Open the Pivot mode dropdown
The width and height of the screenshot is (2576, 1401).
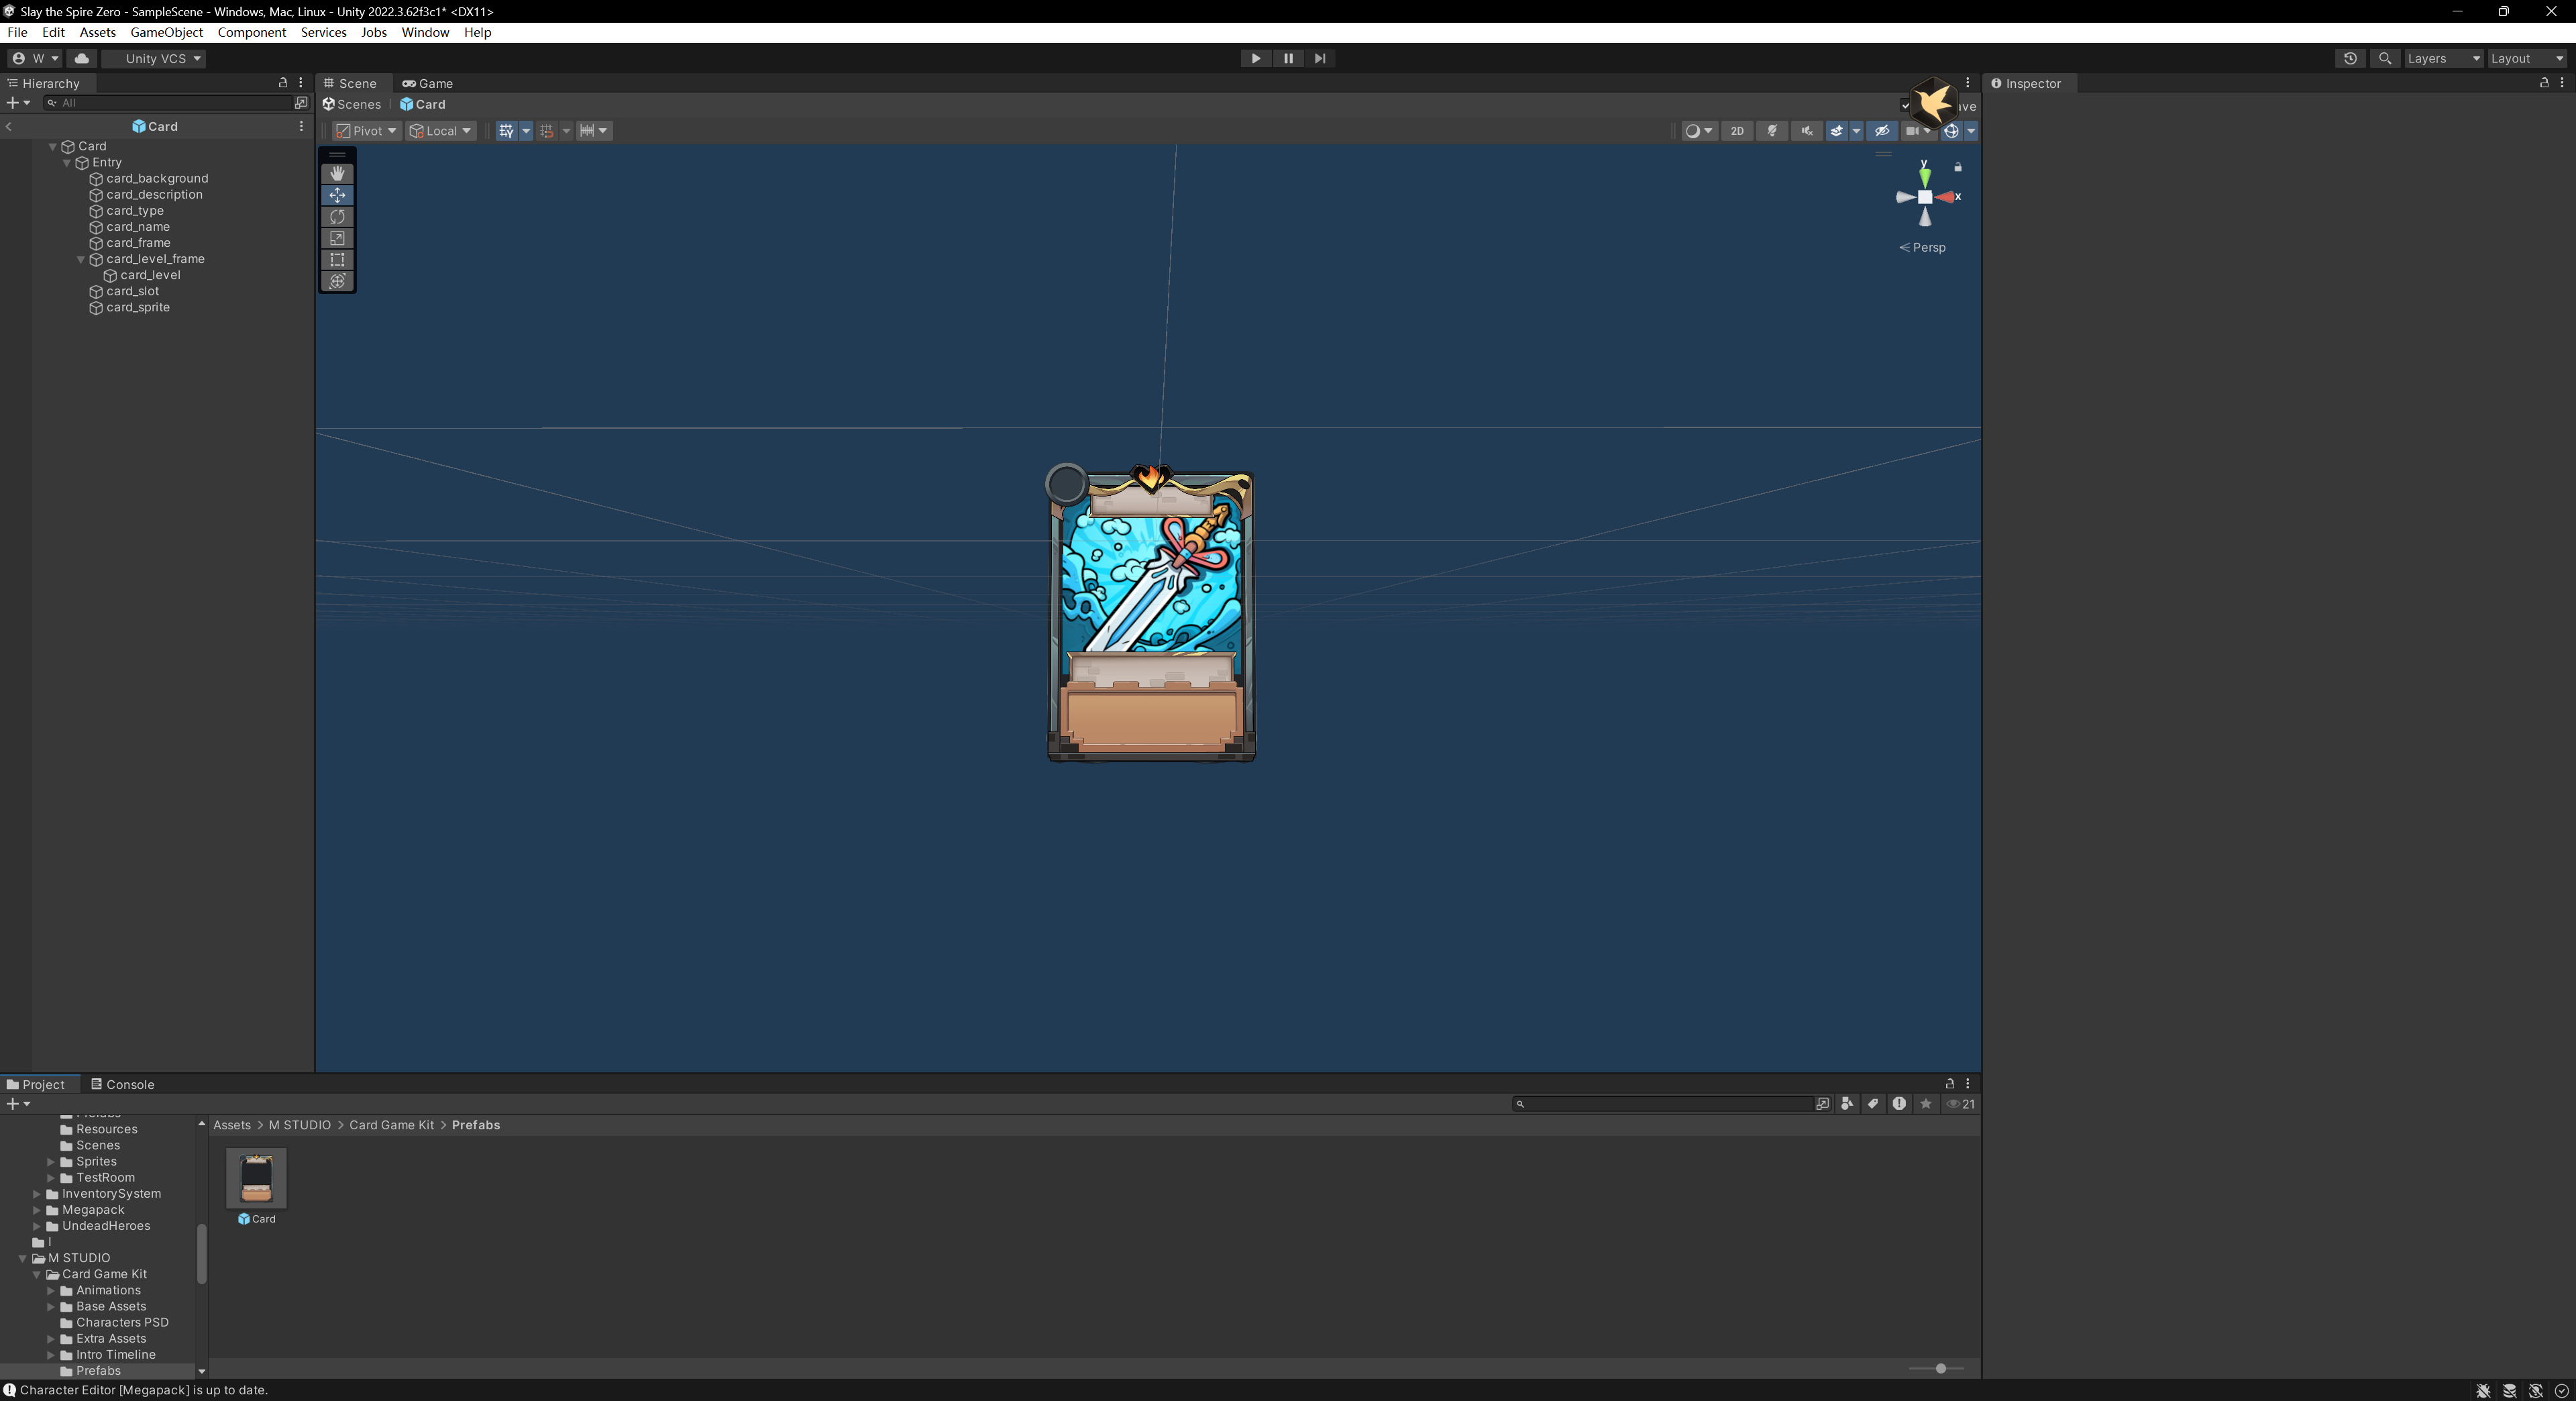coord(367,131)
